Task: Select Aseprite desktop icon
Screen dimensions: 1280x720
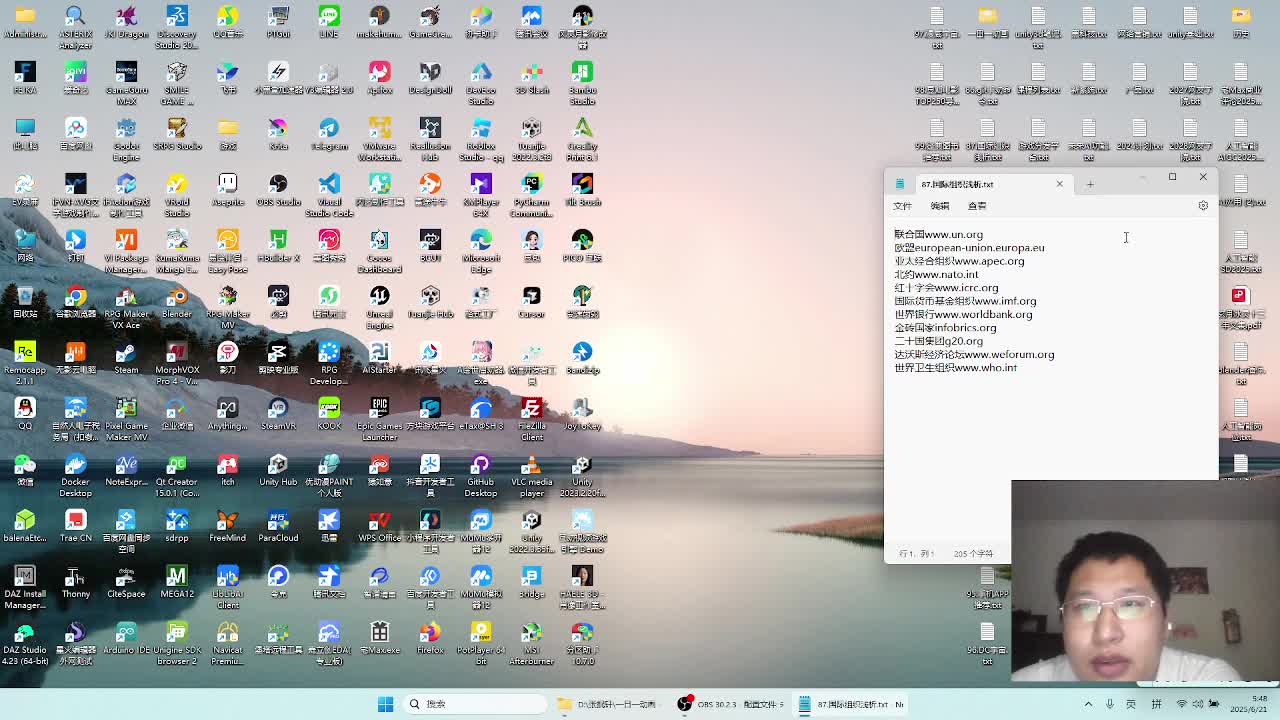Action: (228, 190)
